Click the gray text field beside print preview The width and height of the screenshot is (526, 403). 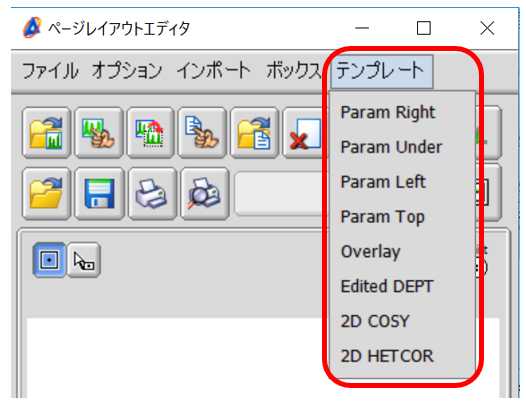point(282,194)
